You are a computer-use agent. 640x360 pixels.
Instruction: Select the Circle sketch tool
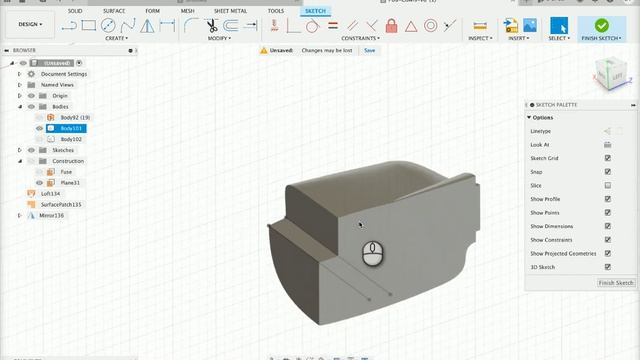[x=108, y=26]
